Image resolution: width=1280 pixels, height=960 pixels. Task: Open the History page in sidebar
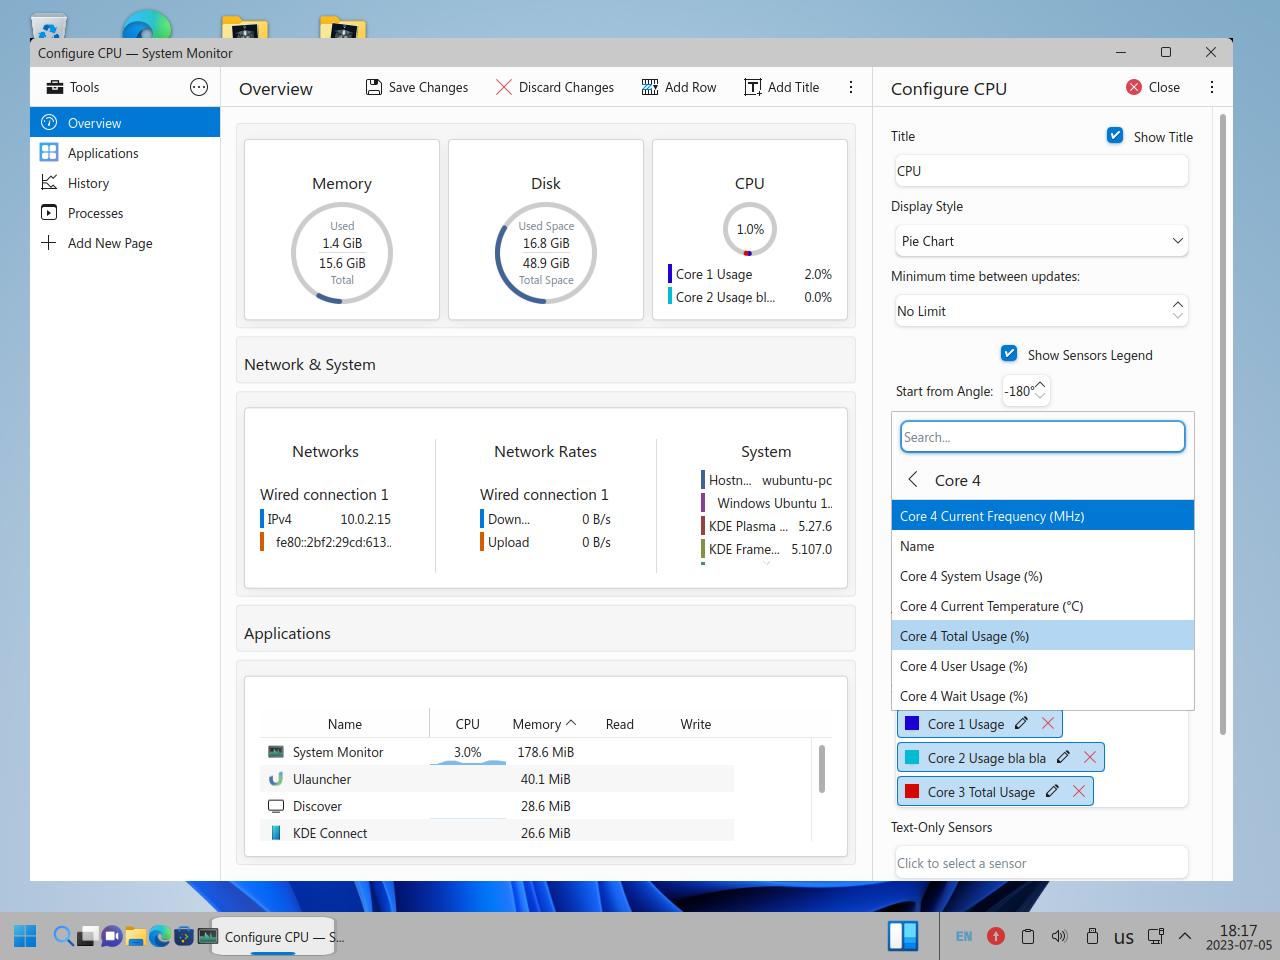point(88,183)
